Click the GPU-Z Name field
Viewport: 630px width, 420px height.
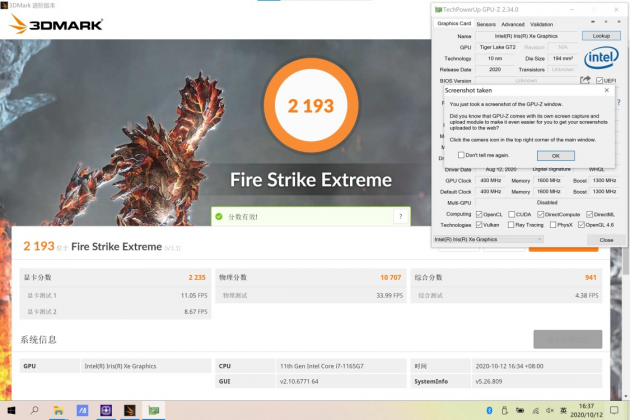(526, 36)
